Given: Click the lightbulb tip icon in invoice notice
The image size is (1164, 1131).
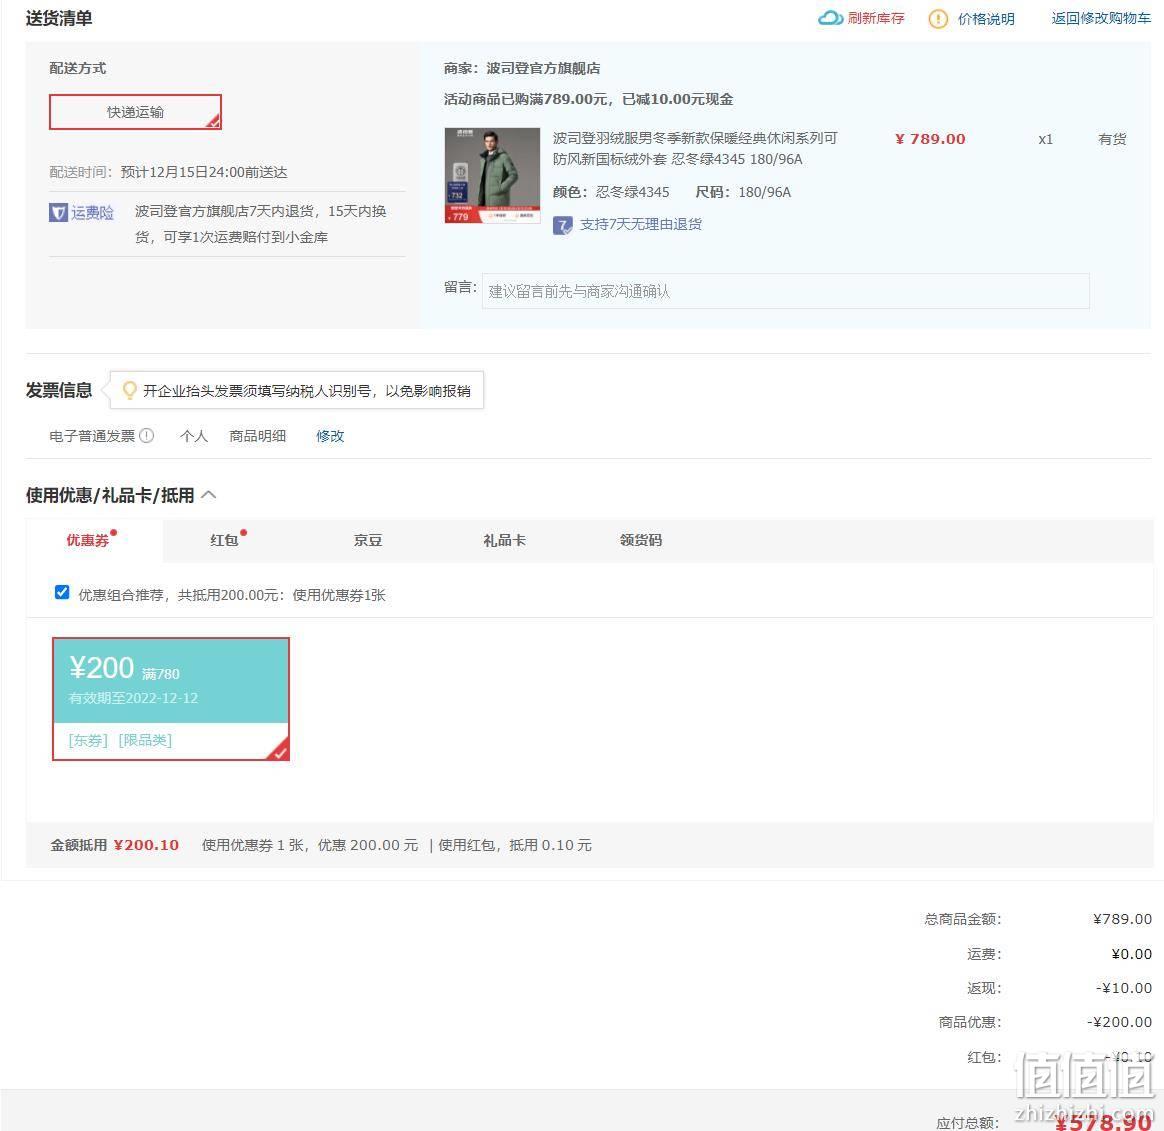Looking at the screenshot, I should 129,390.
